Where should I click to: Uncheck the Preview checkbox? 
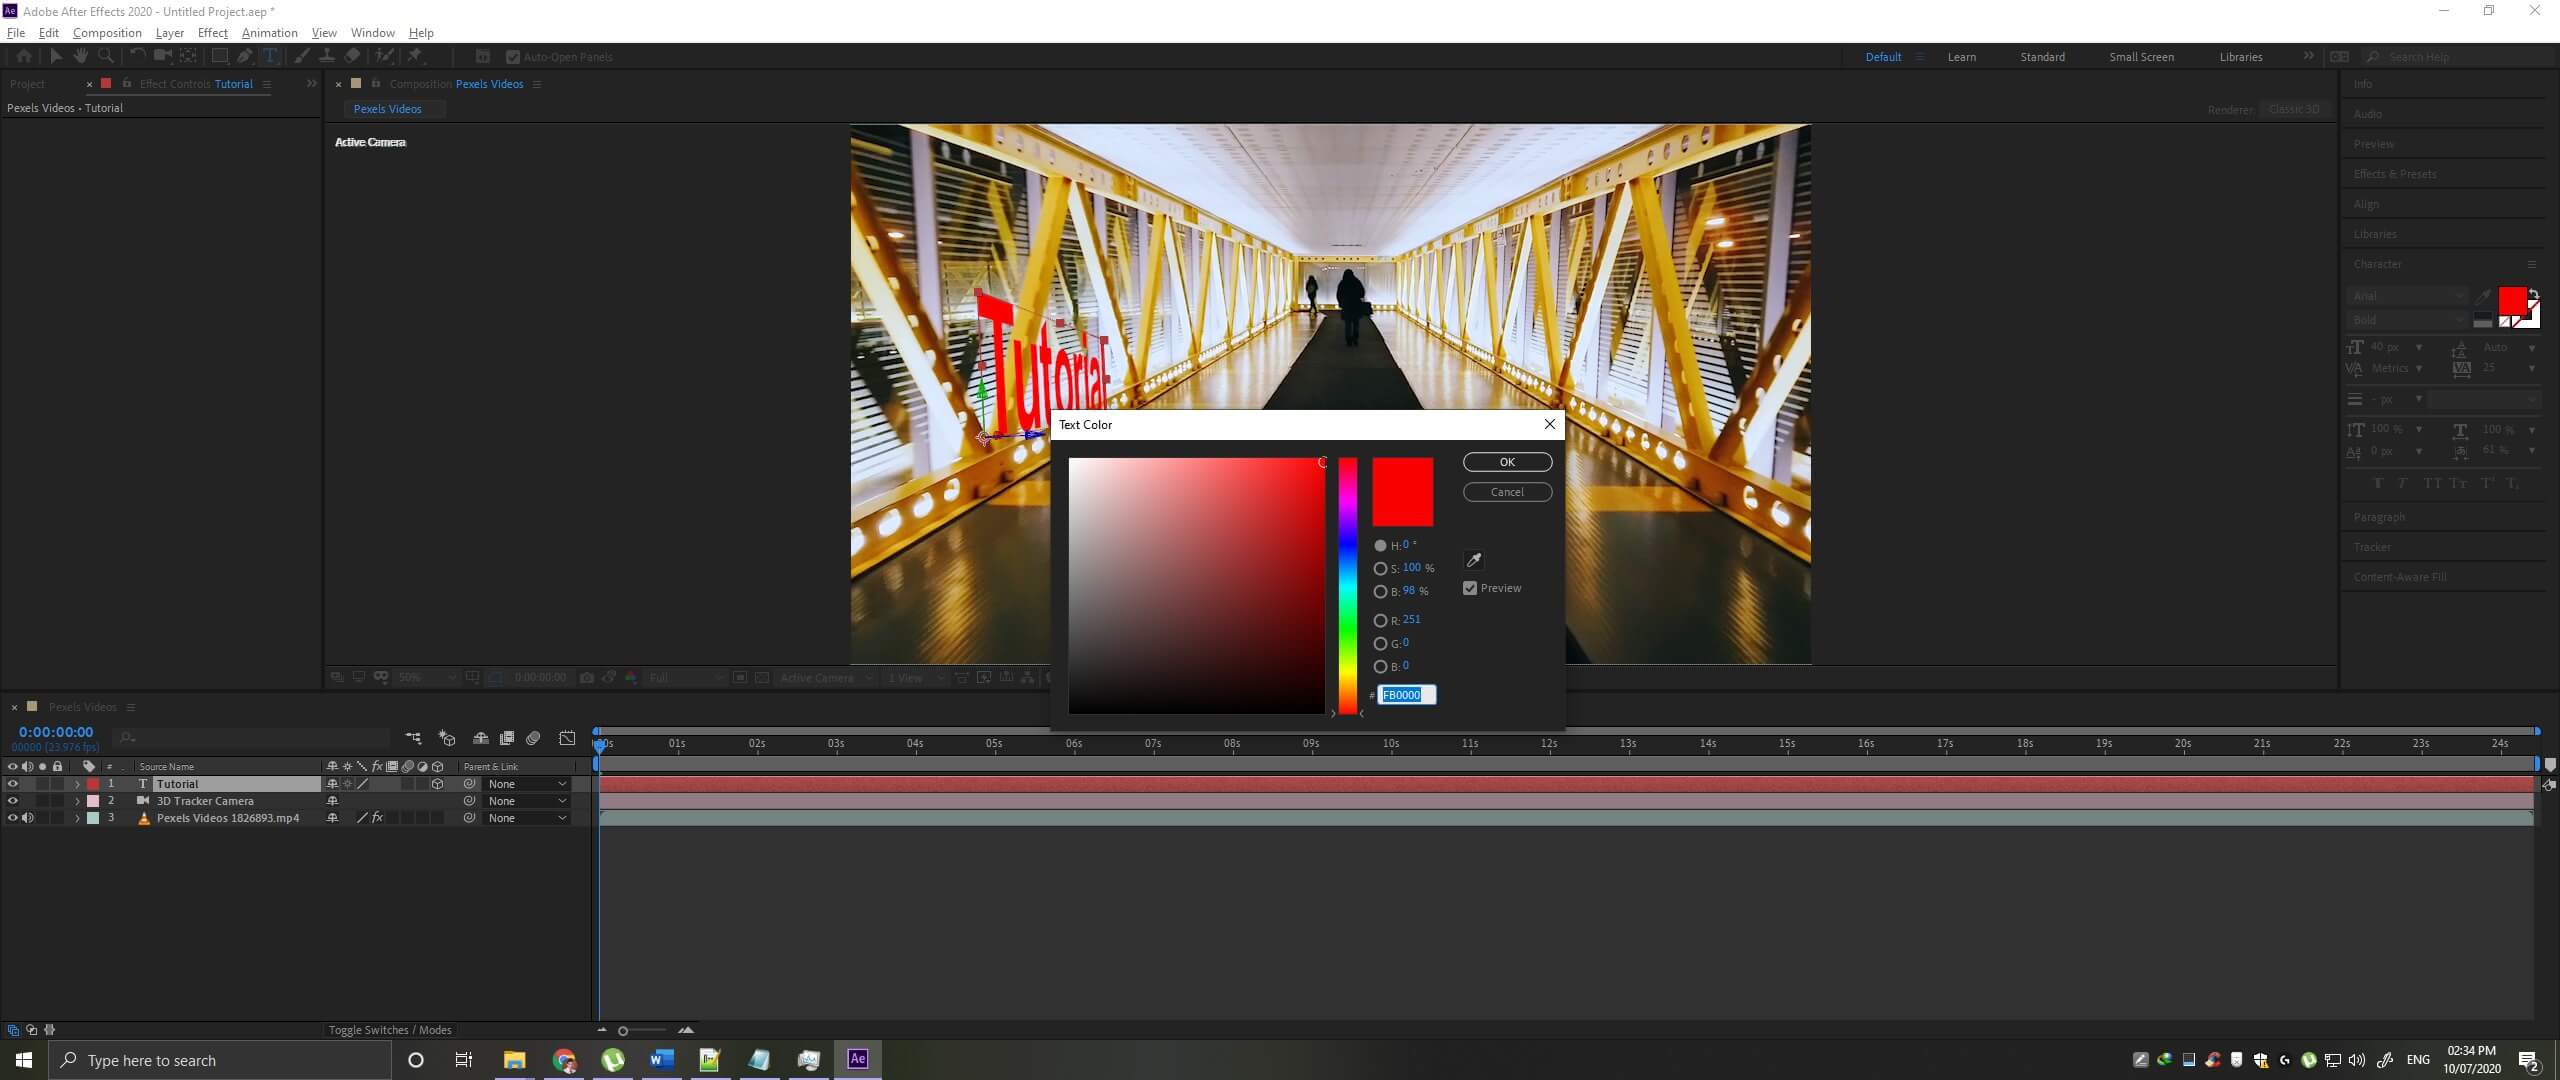pyautogui.click(x=1470, y=588)
